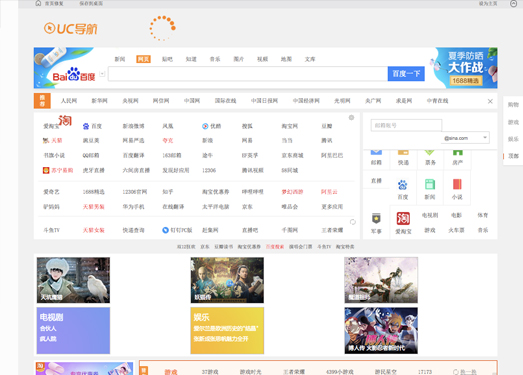This screenshot has height=375, width=523.
Task: Click the UC导航 logo
Action: [x=70, y=28]
